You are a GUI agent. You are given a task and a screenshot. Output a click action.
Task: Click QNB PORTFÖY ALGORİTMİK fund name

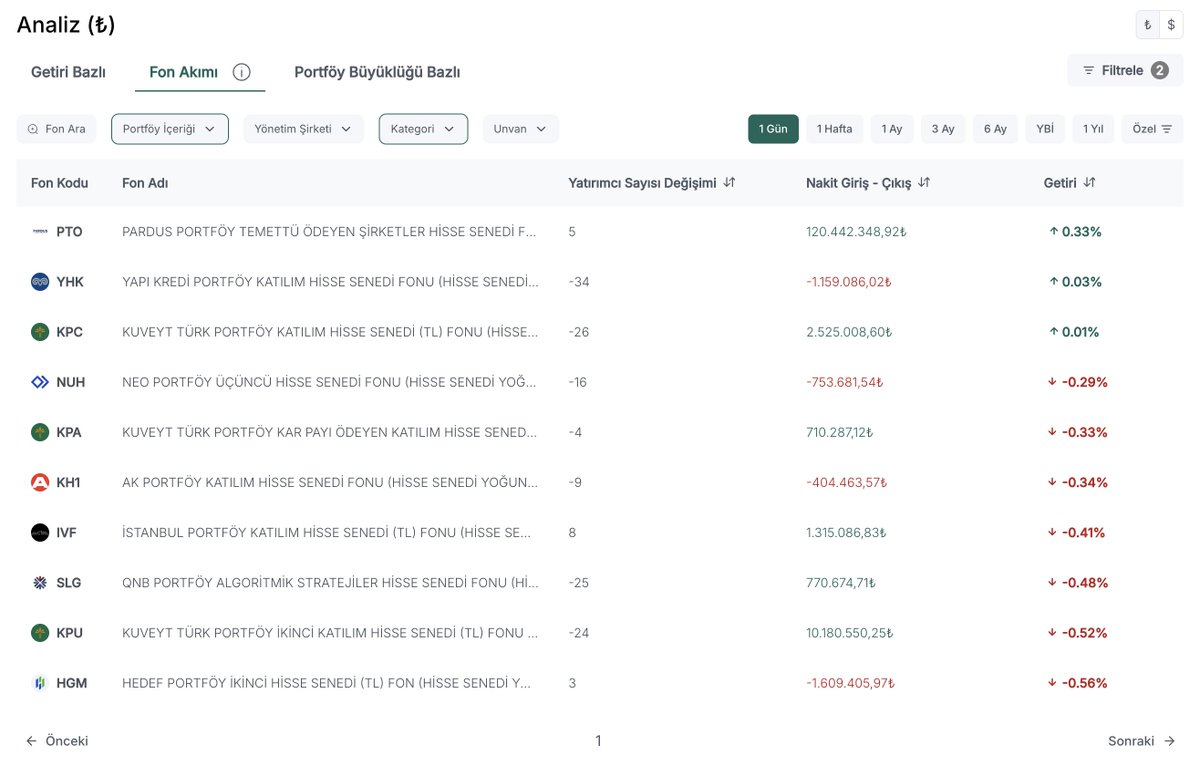[330, 582]
